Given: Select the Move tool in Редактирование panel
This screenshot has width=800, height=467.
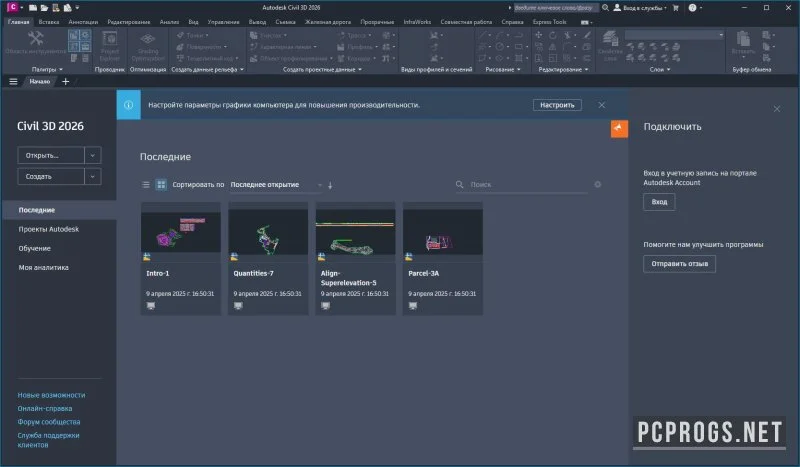Looking at the screenshot, I should 539,35.
